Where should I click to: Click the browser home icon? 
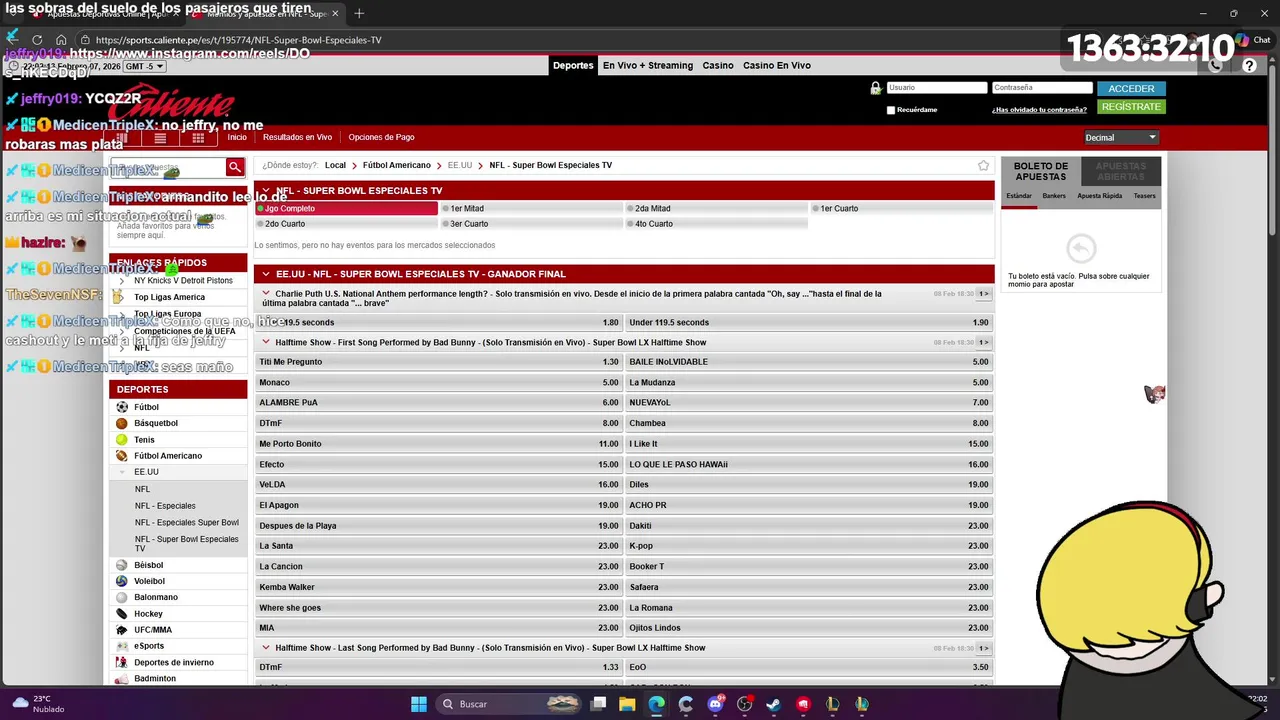click(x=60, y=40)
